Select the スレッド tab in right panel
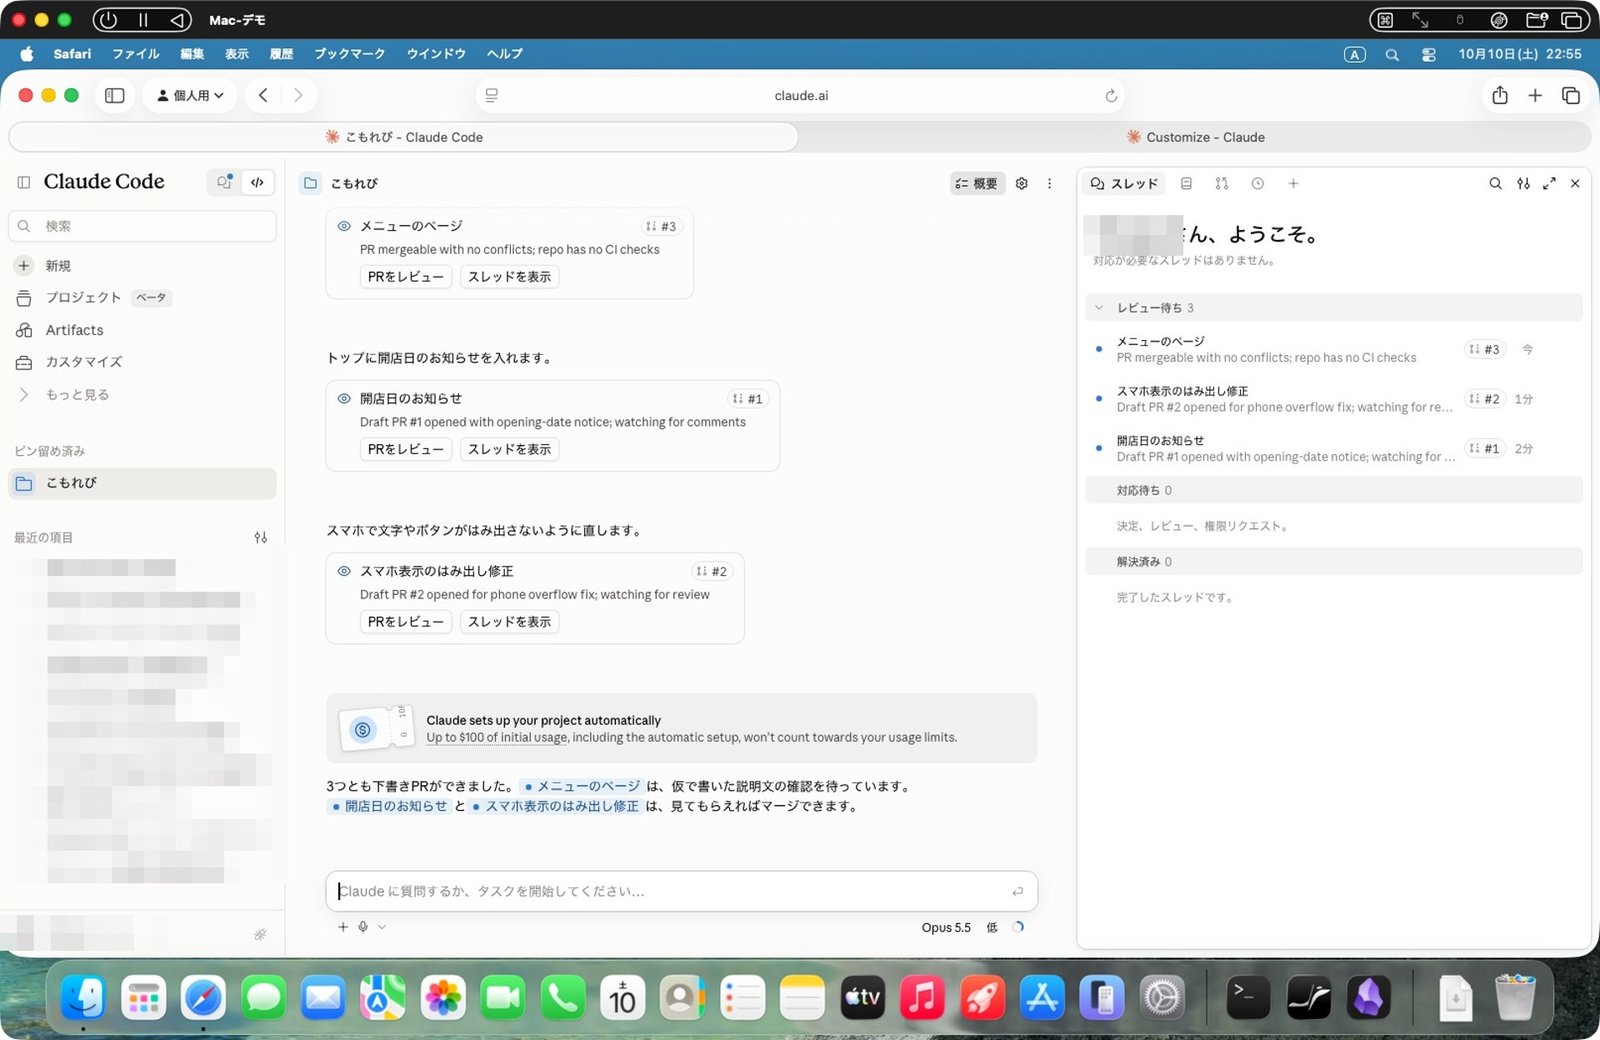Image resolution: width=1600 pixels, height=1040 pixels. (x=1125, y=183)
